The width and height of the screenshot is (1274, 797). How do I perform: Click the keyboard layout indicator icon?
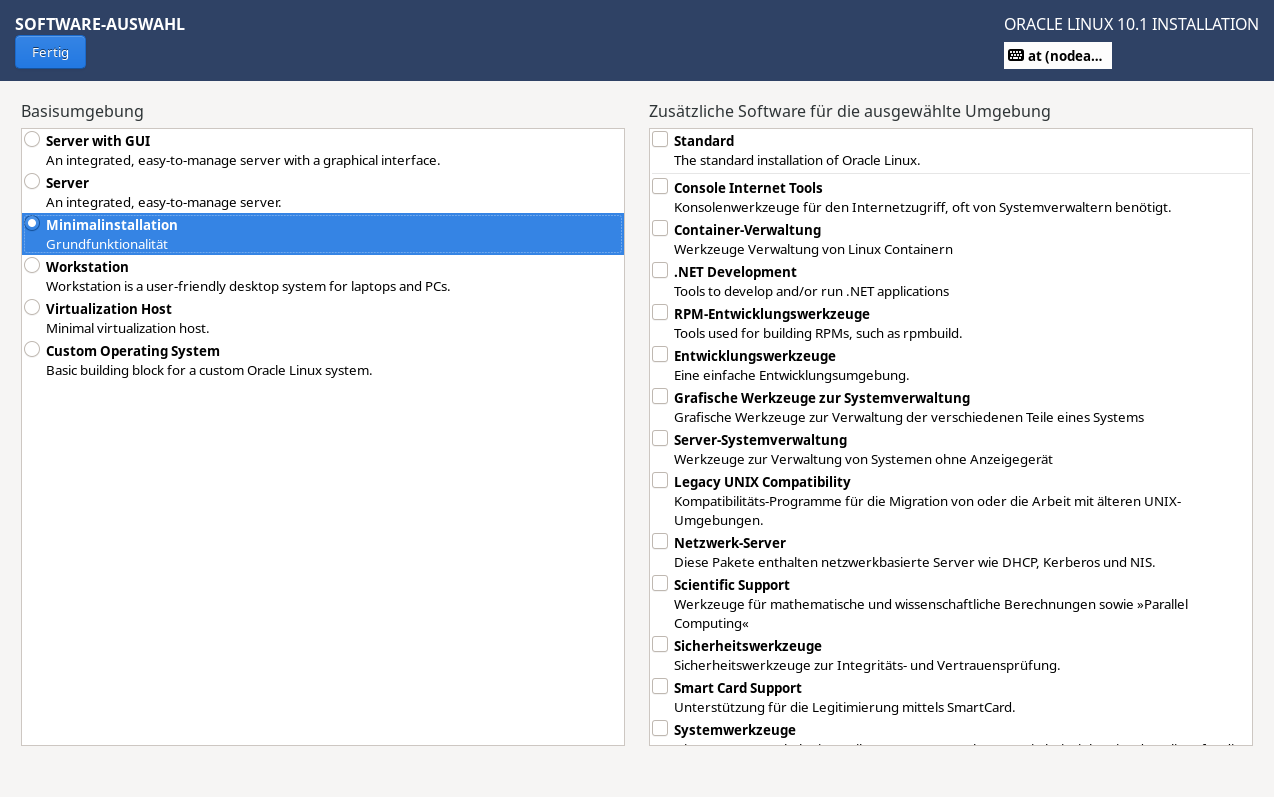pos(1016,55)
